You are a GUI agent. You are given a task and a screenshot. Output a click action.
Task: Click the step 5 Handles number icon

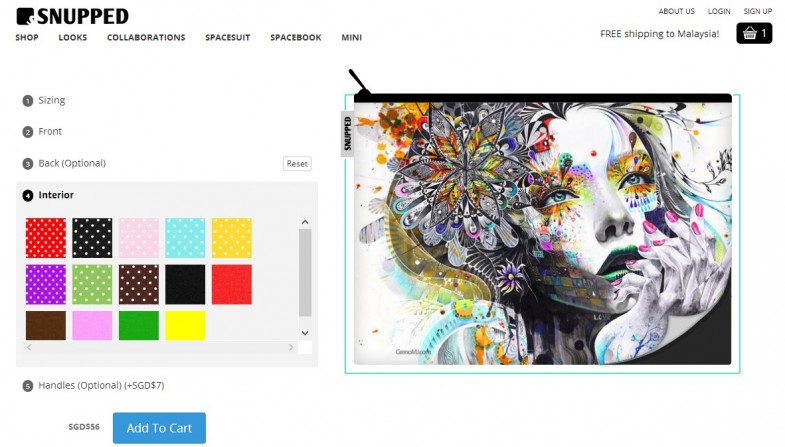coord(28,386)
